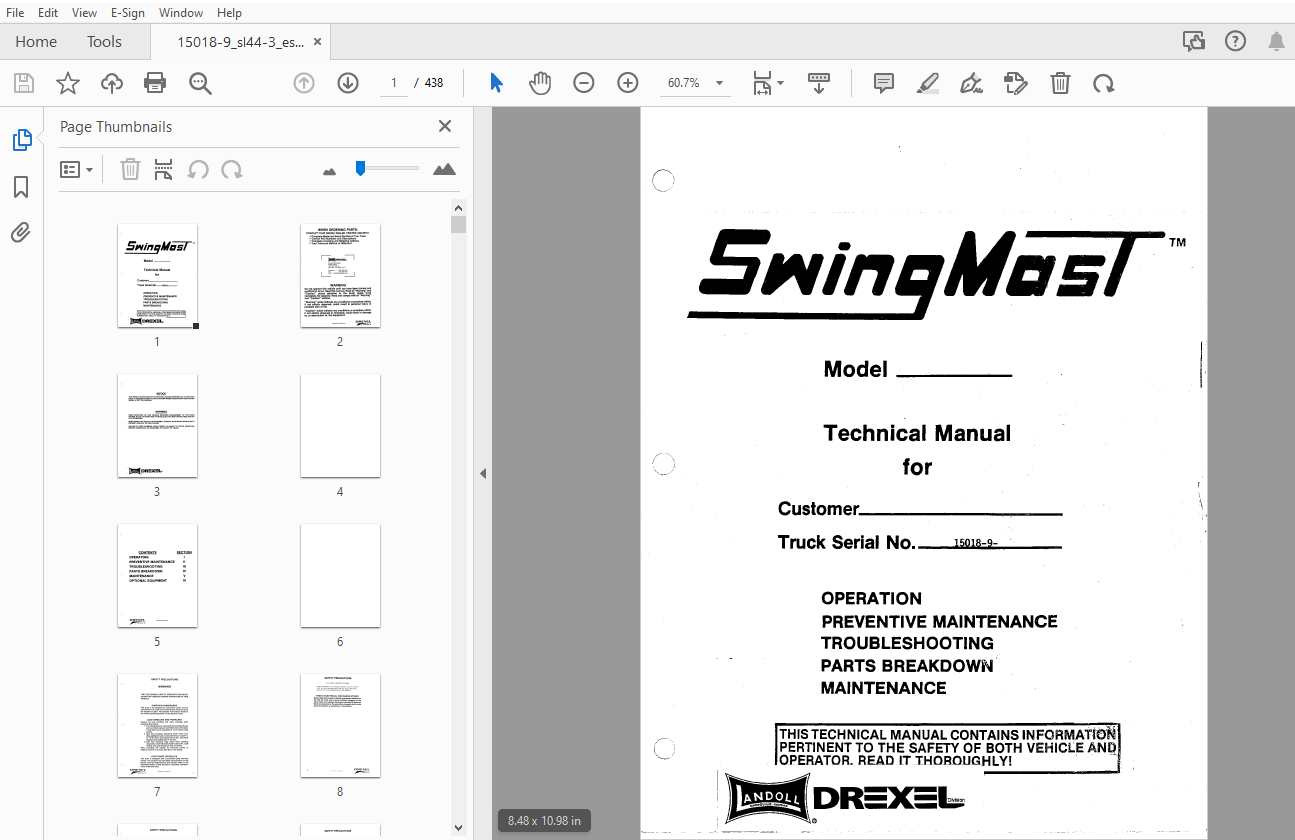Screen dimensions: 1295x840
Task: Open the read mode keyboard icon
Action: (x=819, y=83)
